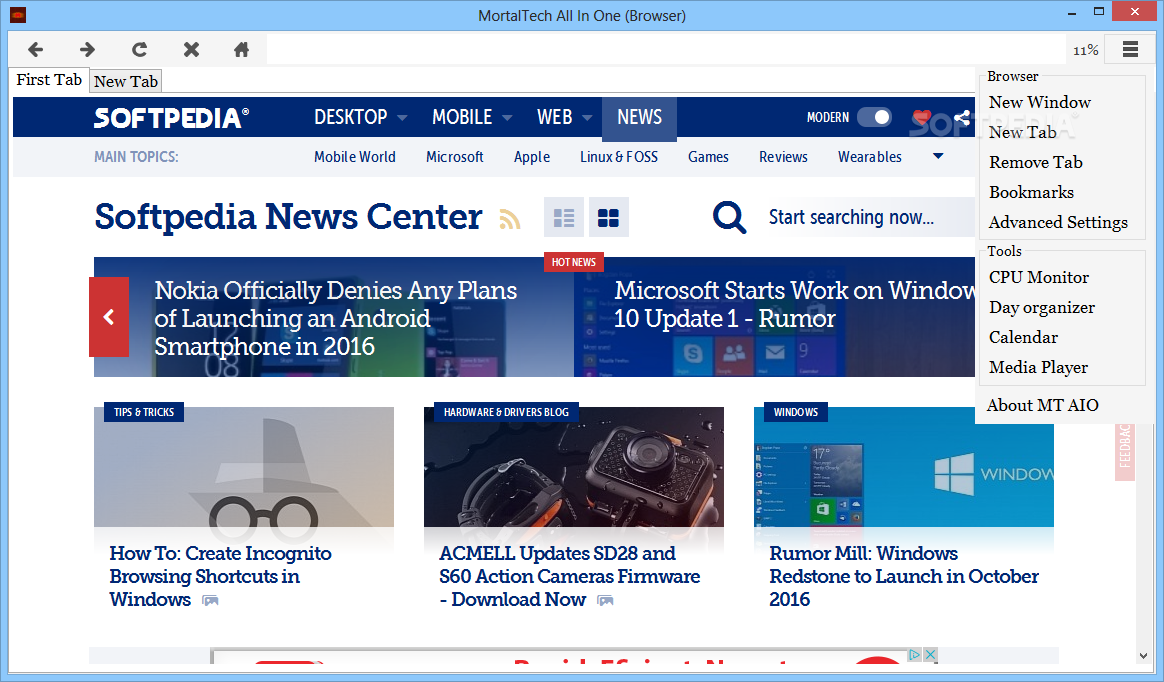Click the TIPS & TRICKS tag

pos(144,412)
